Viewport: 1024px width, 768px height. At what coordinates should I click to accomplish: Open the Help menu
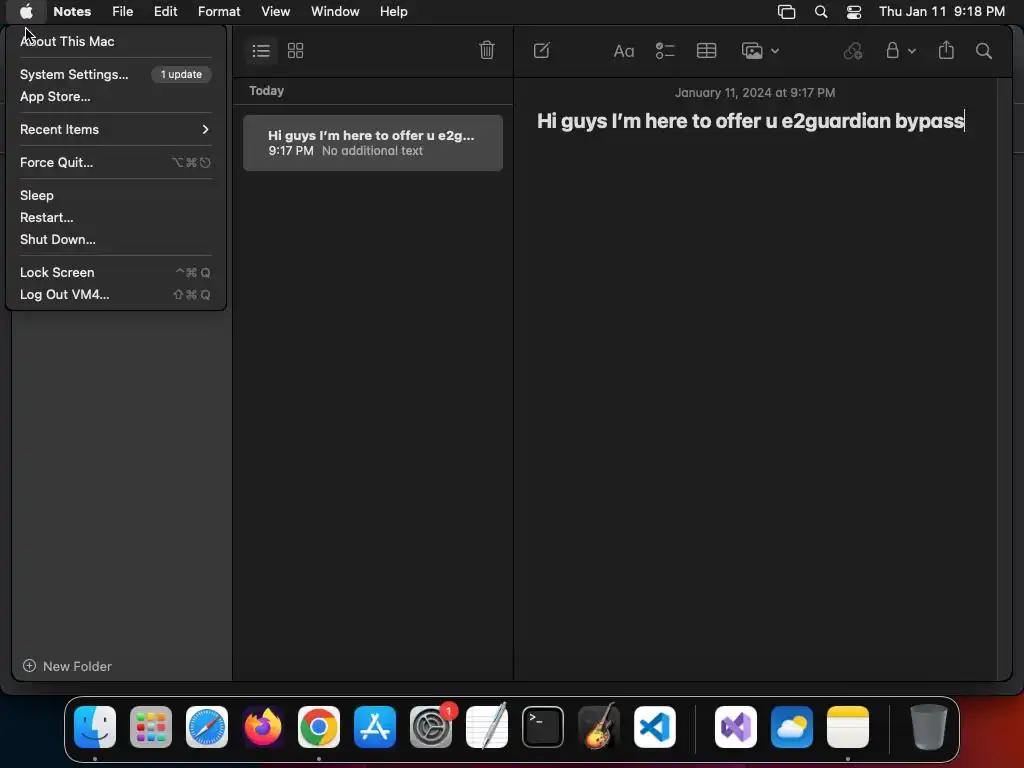394,12
